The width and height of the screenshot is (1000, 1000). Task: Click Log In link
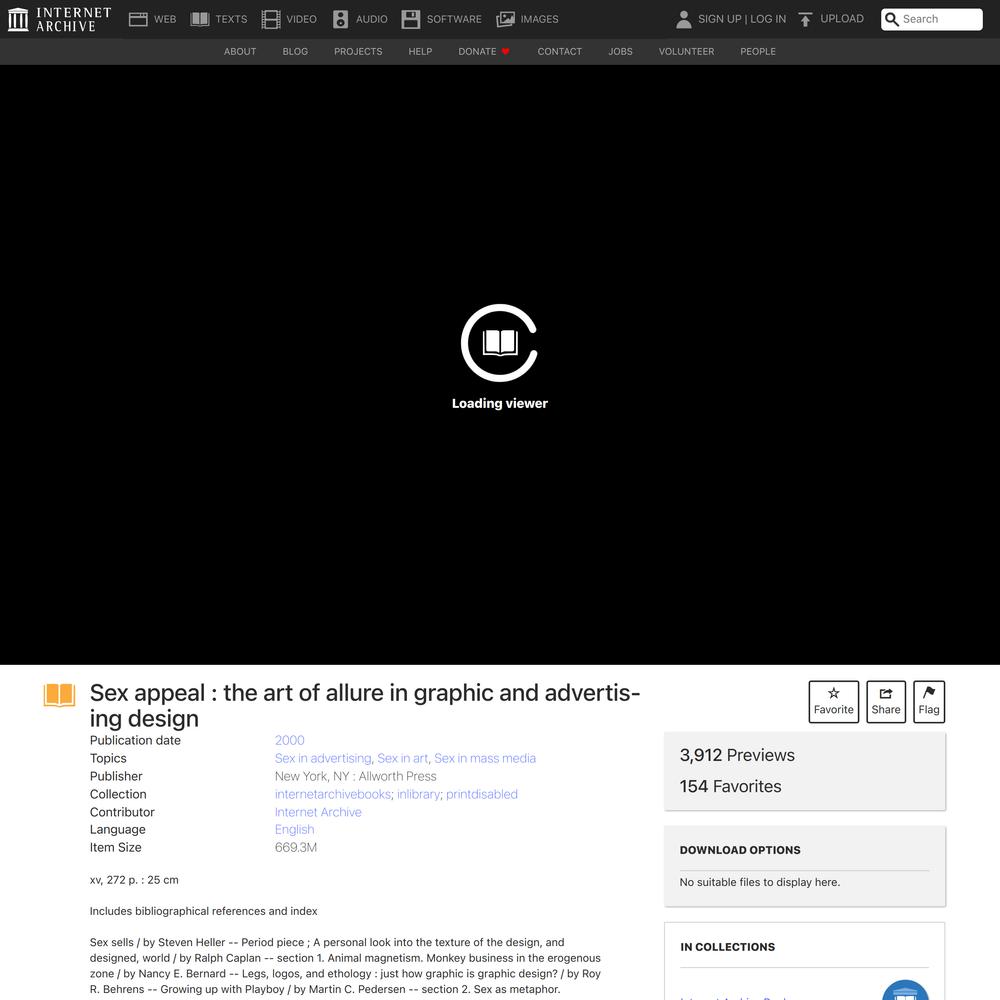click(x=768, y=19)
